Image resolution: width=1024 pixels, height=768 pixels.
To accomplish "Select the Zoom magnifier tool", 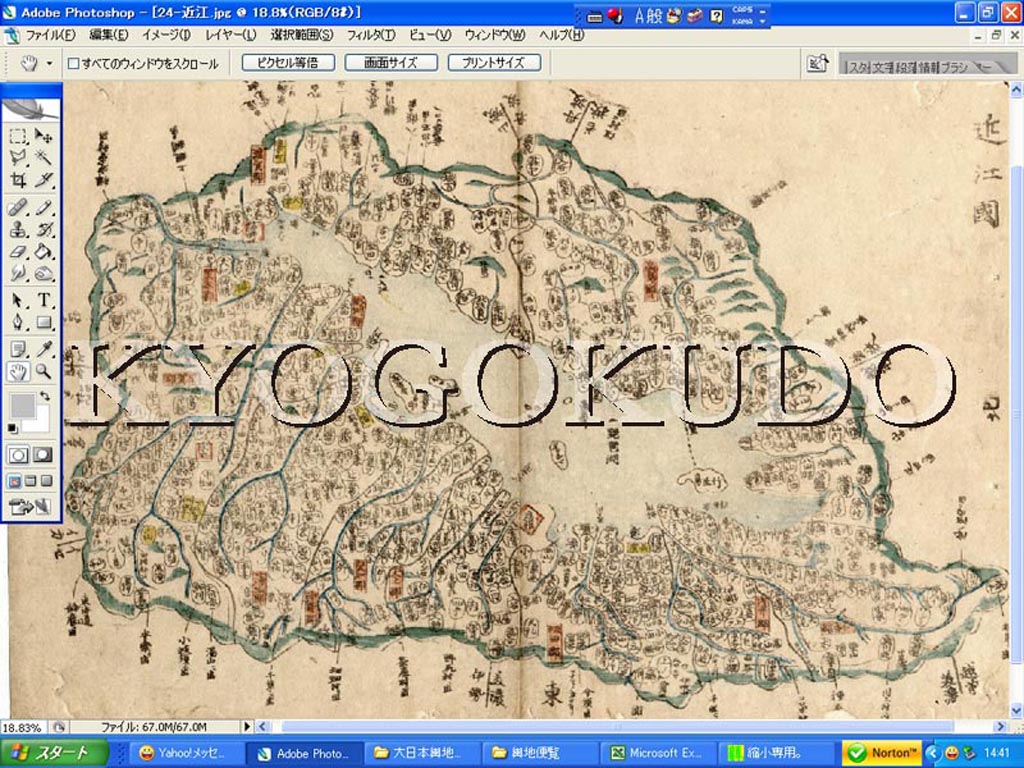I will (43, 372).
